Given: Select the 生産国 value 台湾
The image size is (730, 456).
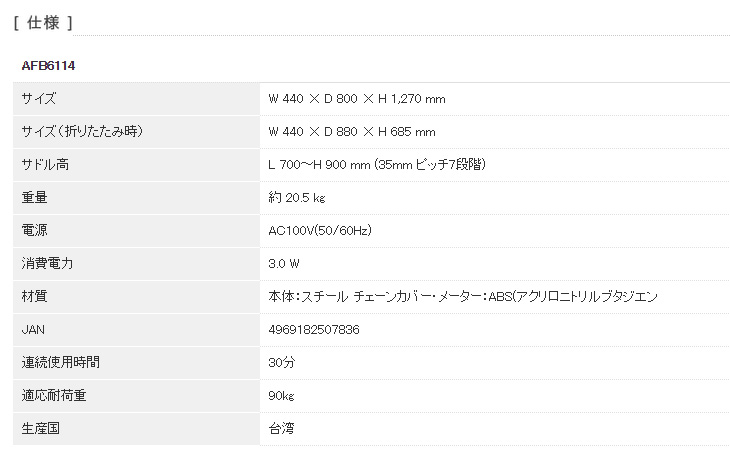Looking at the screenshot, I should [281, 428].
